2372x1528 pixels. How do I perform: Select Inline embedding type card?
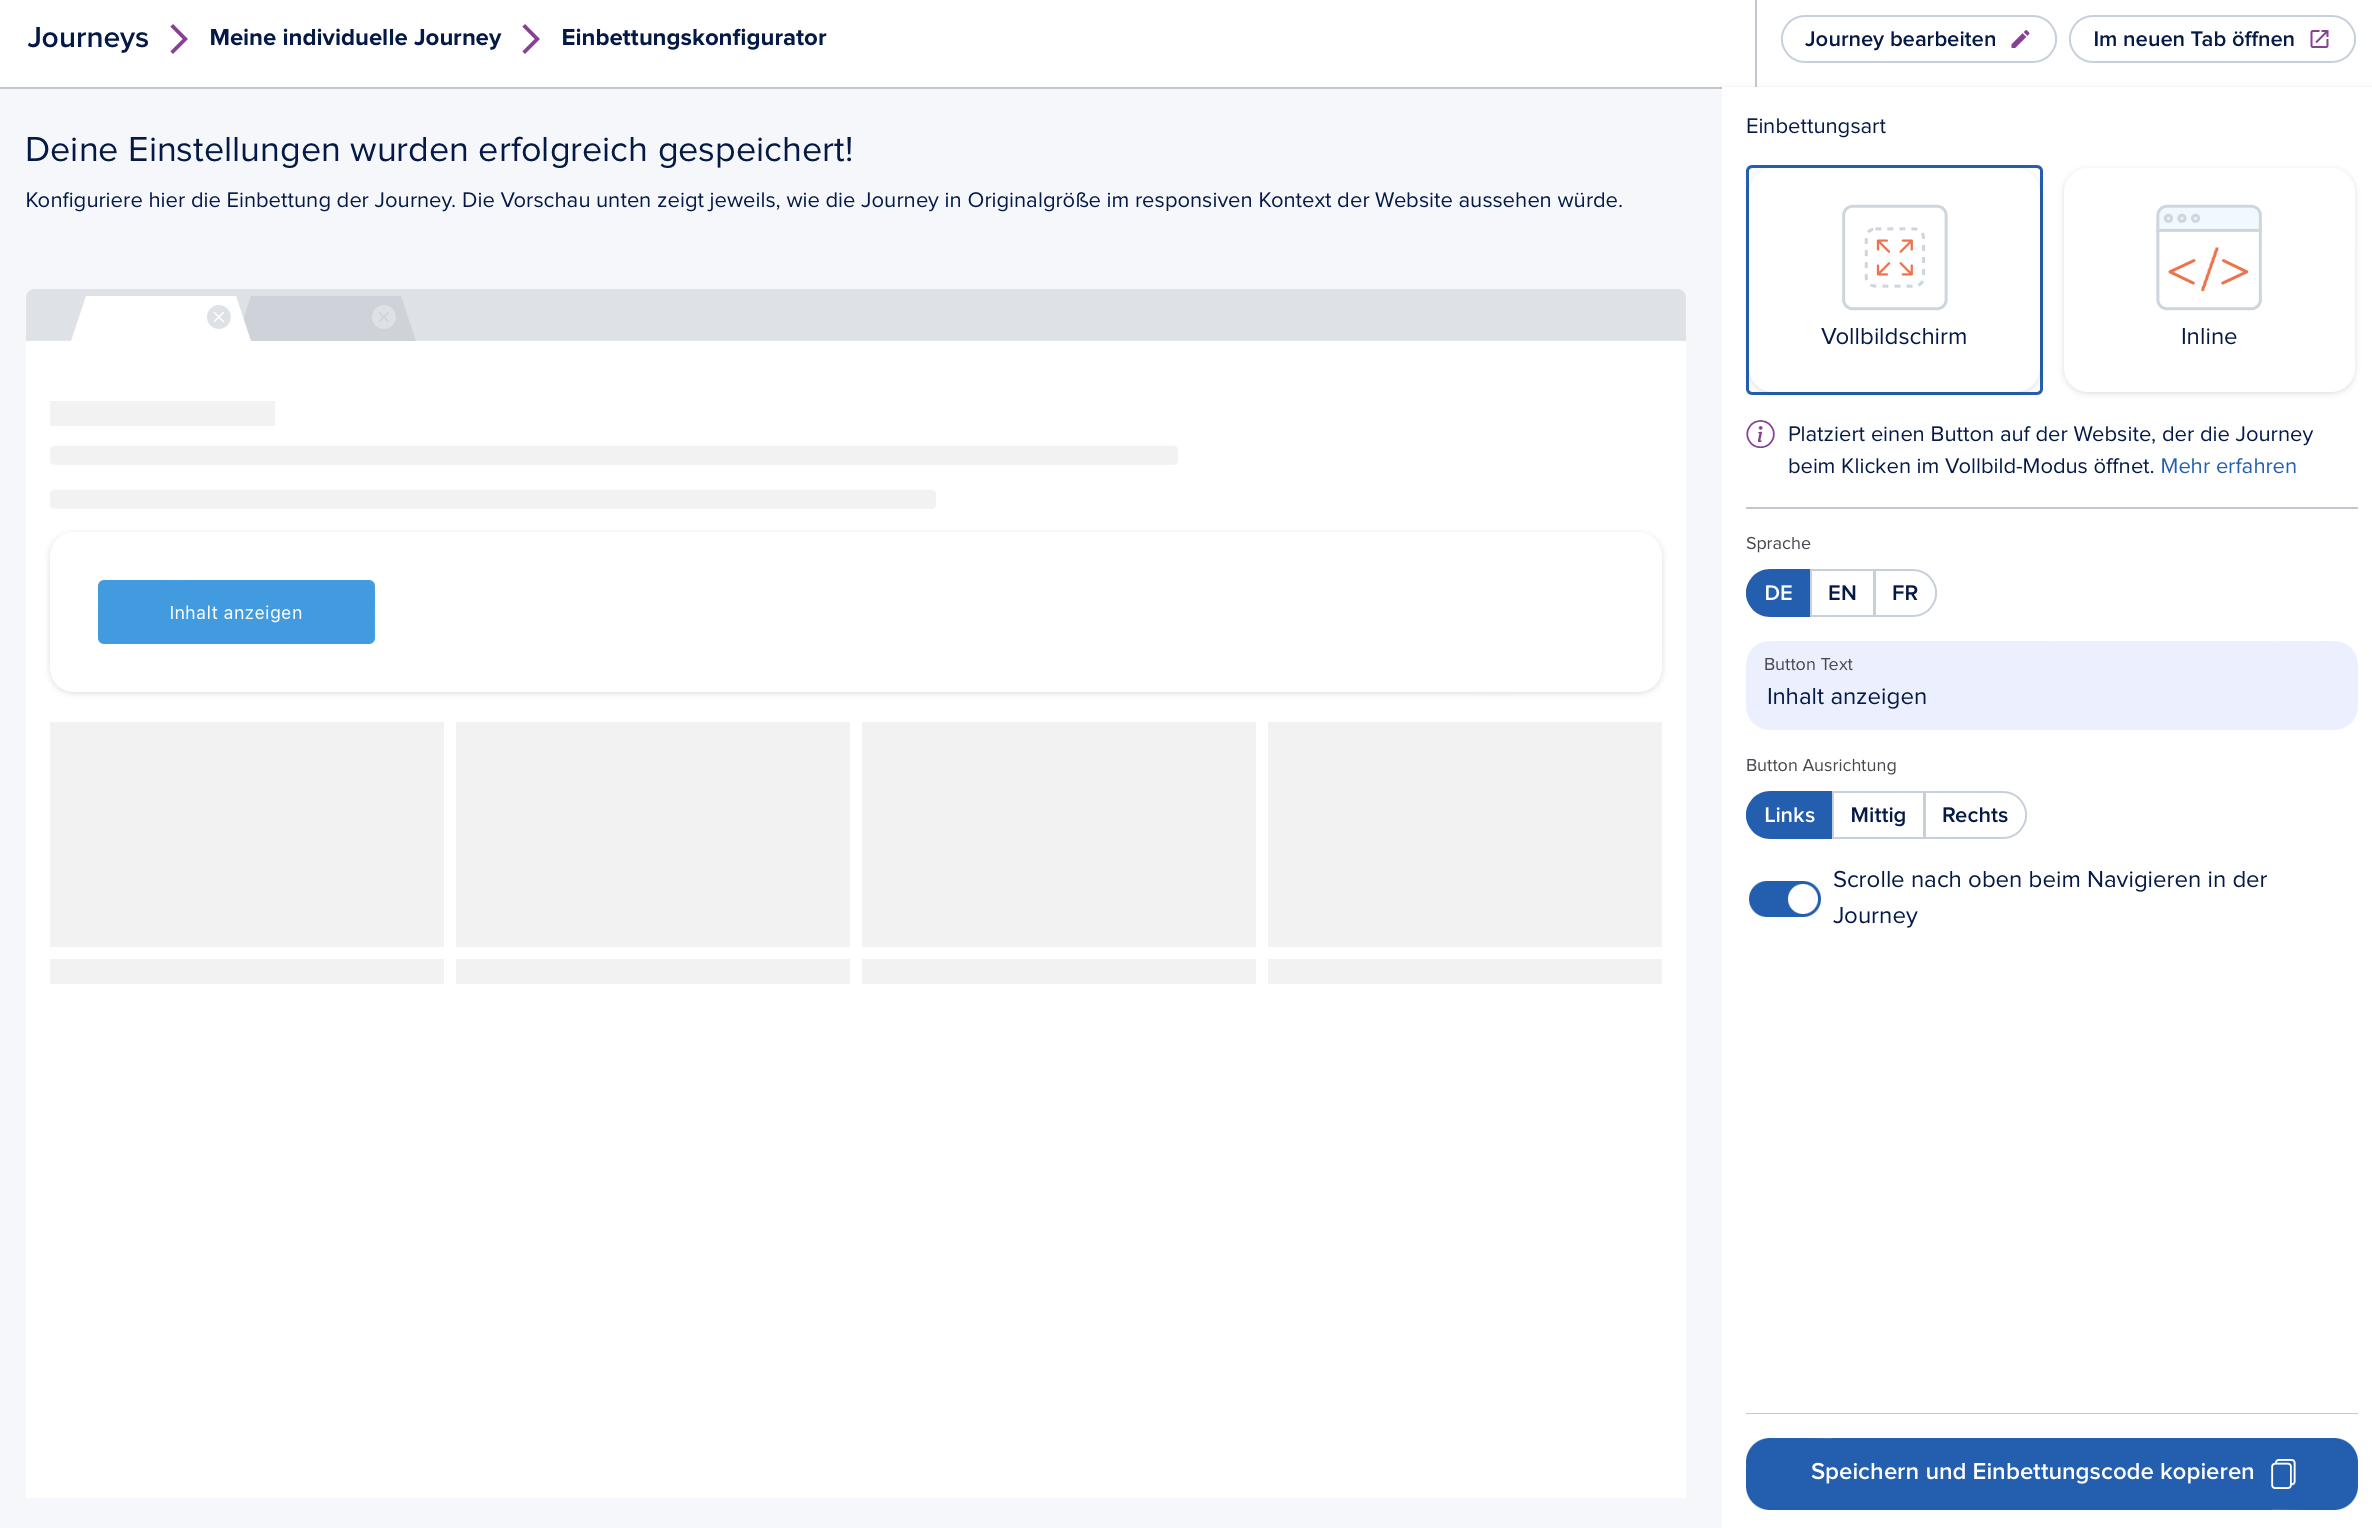pos(2209,279)
